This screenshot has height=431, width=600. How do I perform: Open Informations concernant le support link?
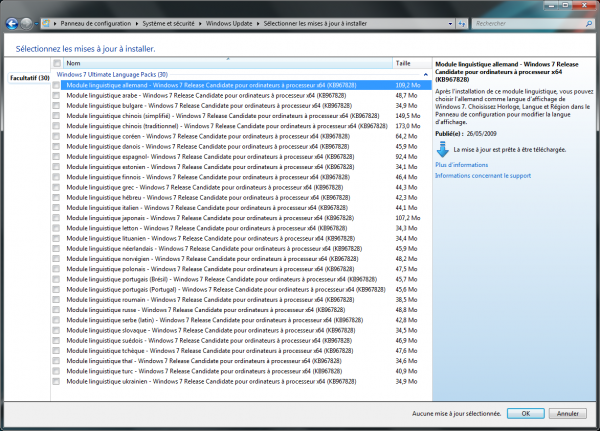[x=483, y=176]
